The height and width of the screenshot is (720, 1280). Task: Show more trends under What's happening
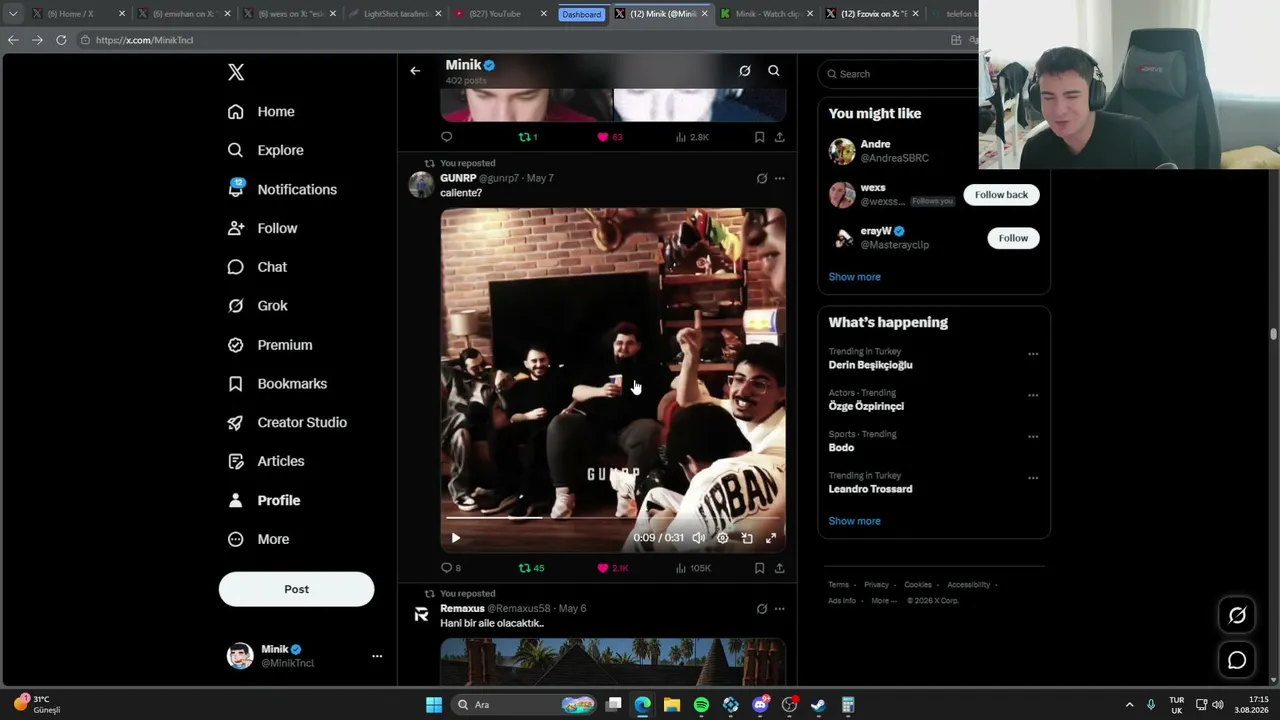tap(854, 521)
